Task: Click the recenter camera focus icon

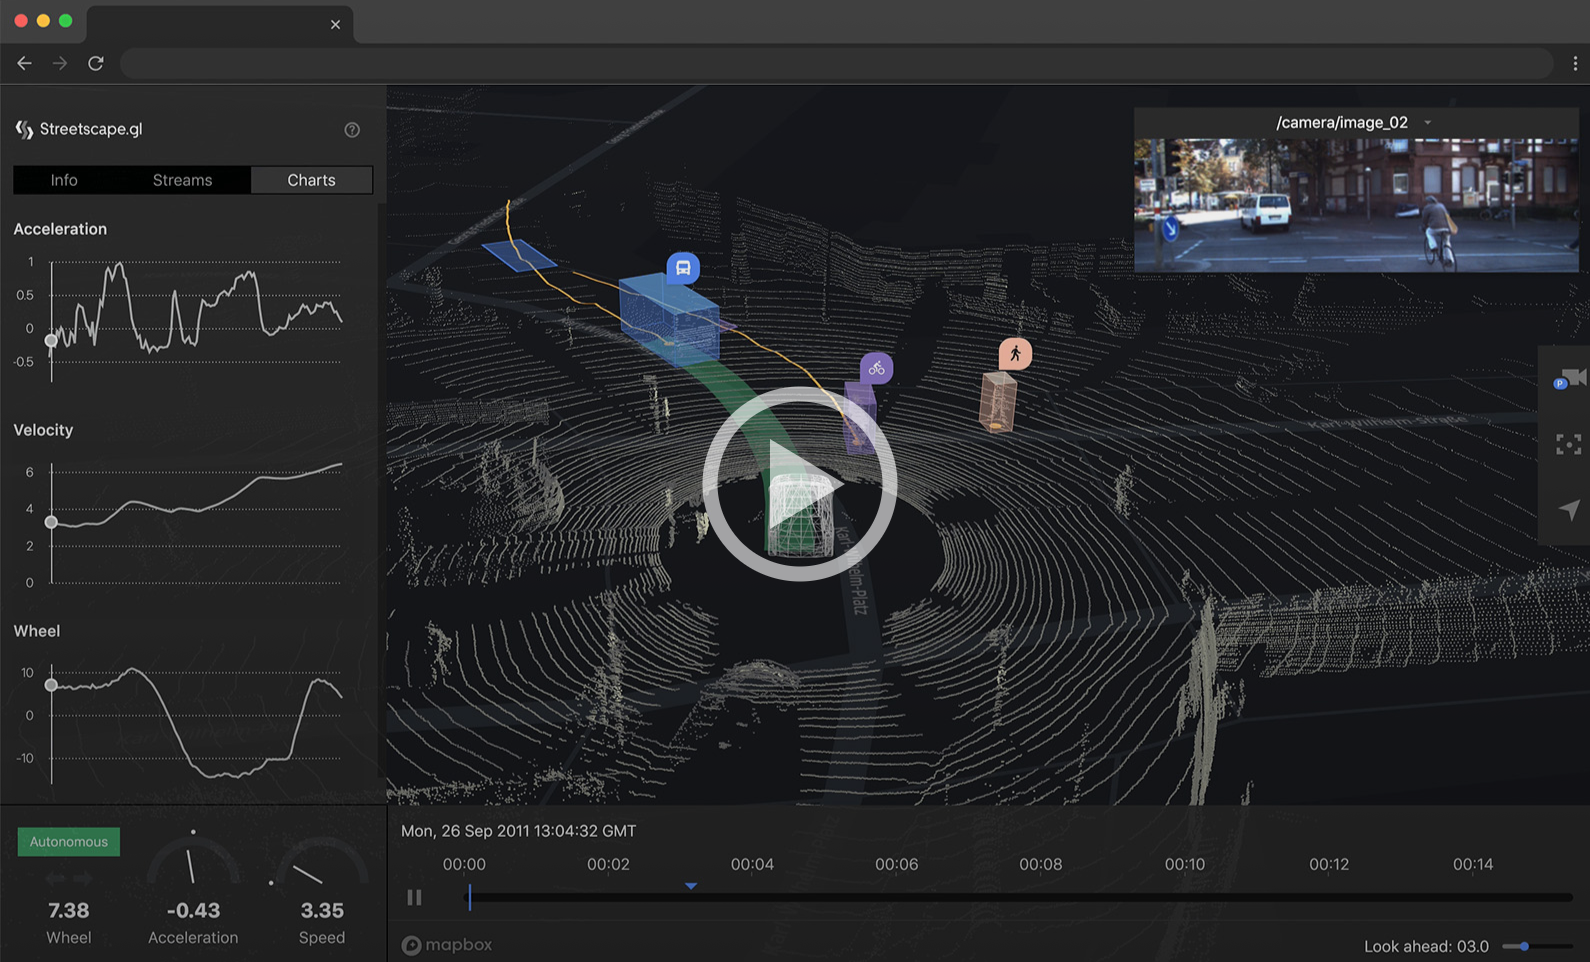Action: pos(1568,444)
